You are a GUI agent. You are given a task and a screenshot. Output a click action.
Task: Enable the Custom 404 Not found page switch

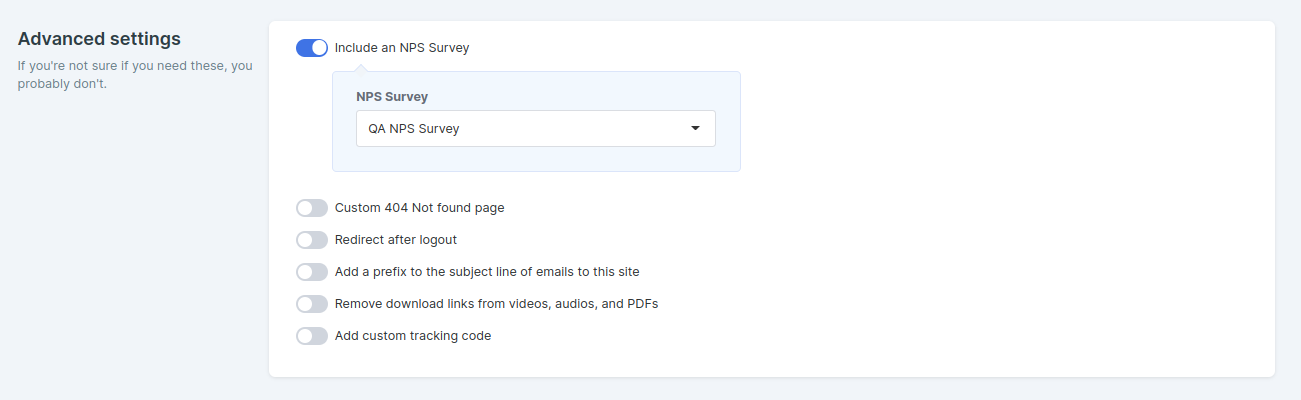(x=312, y=208)
